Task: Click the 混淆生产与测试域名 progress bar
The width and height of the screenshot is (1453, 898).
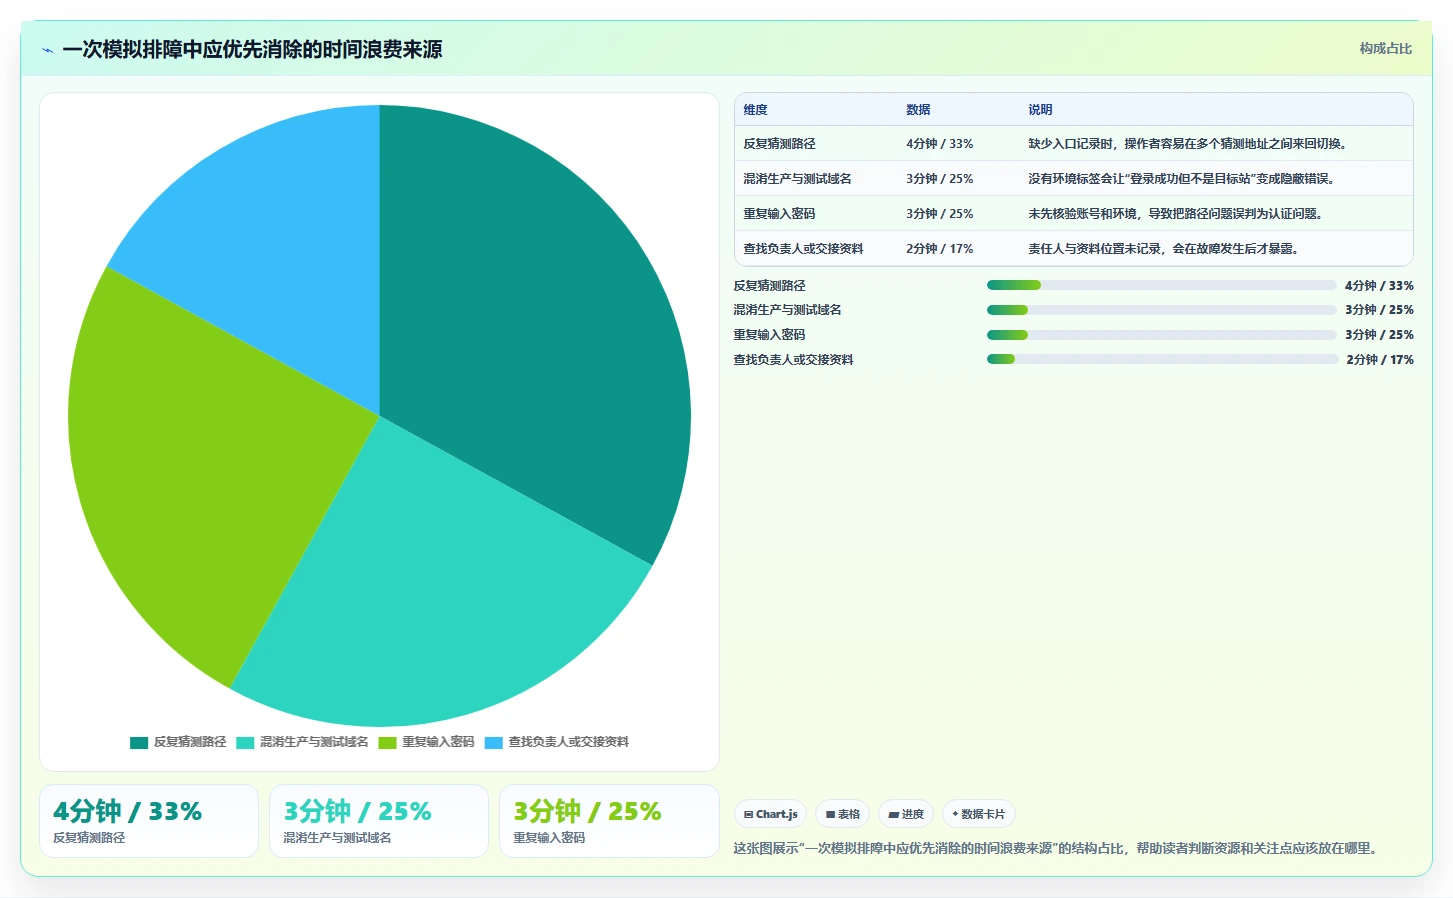Action: pyautogui.click(x=1161, y=310)
